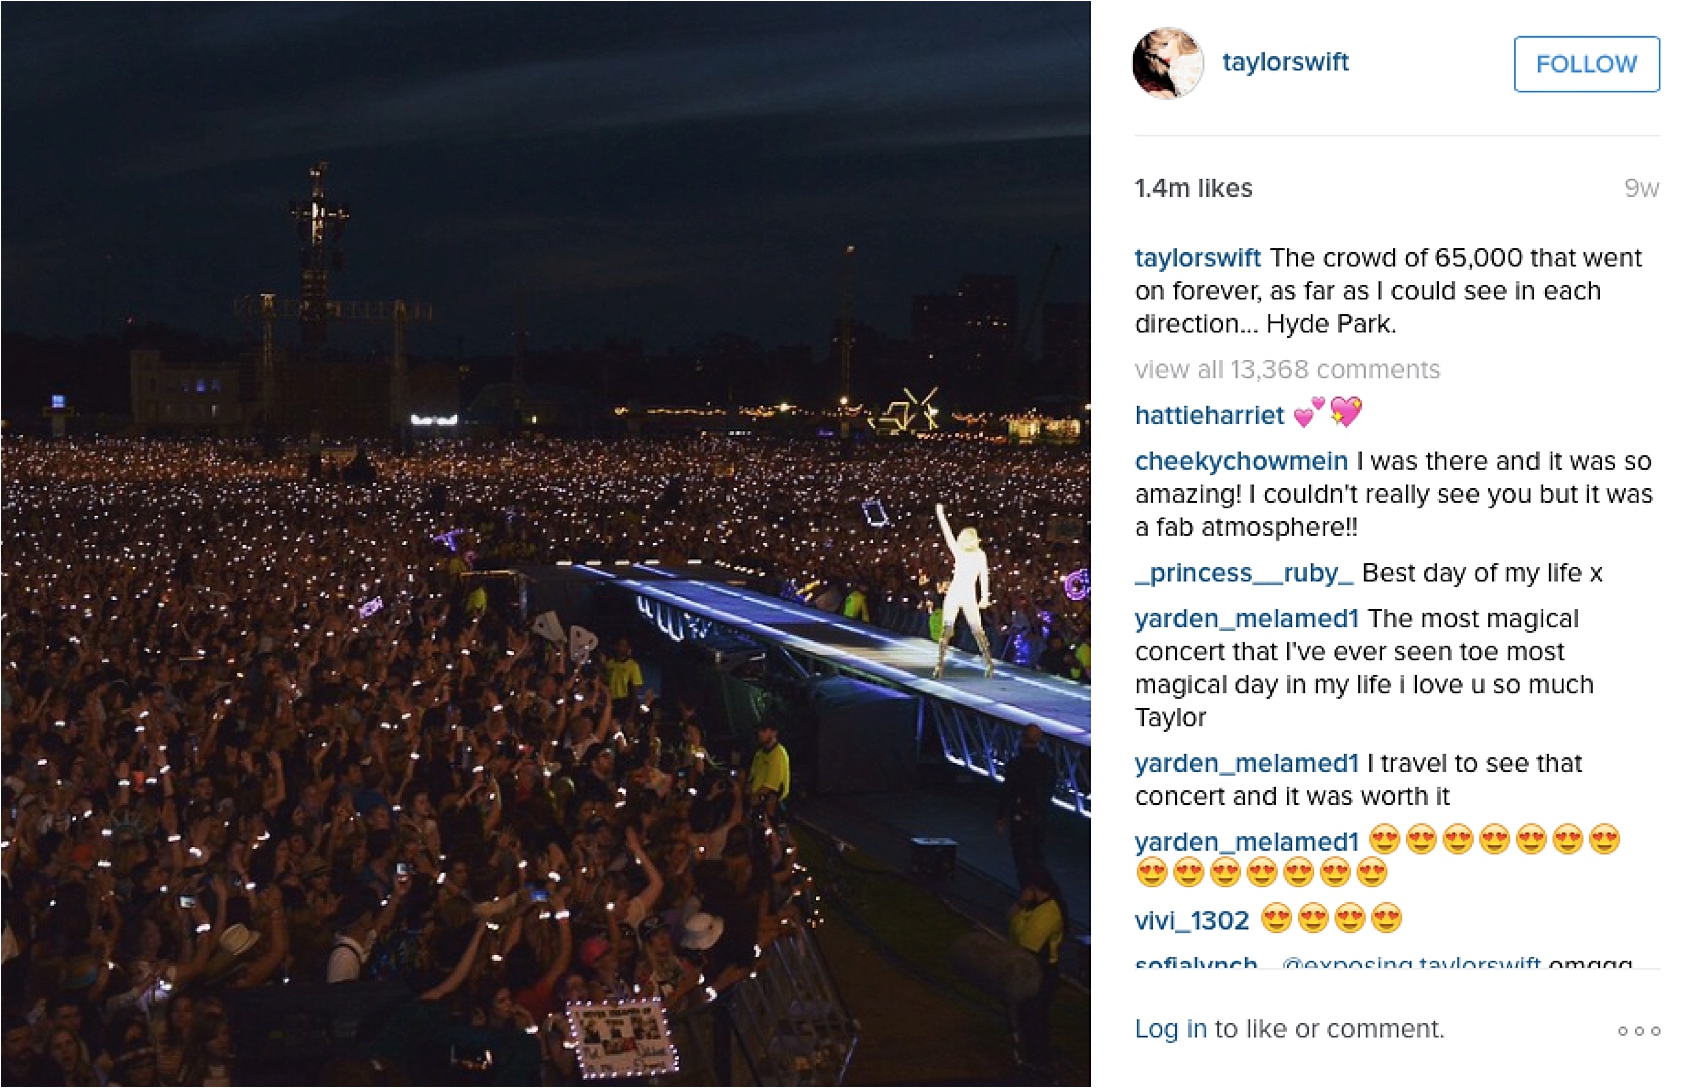Open yarden_melamed1 profile from emoji comment
Image resolution: width=1700 pixels, height=1088 pixels.
(1246, 841)
